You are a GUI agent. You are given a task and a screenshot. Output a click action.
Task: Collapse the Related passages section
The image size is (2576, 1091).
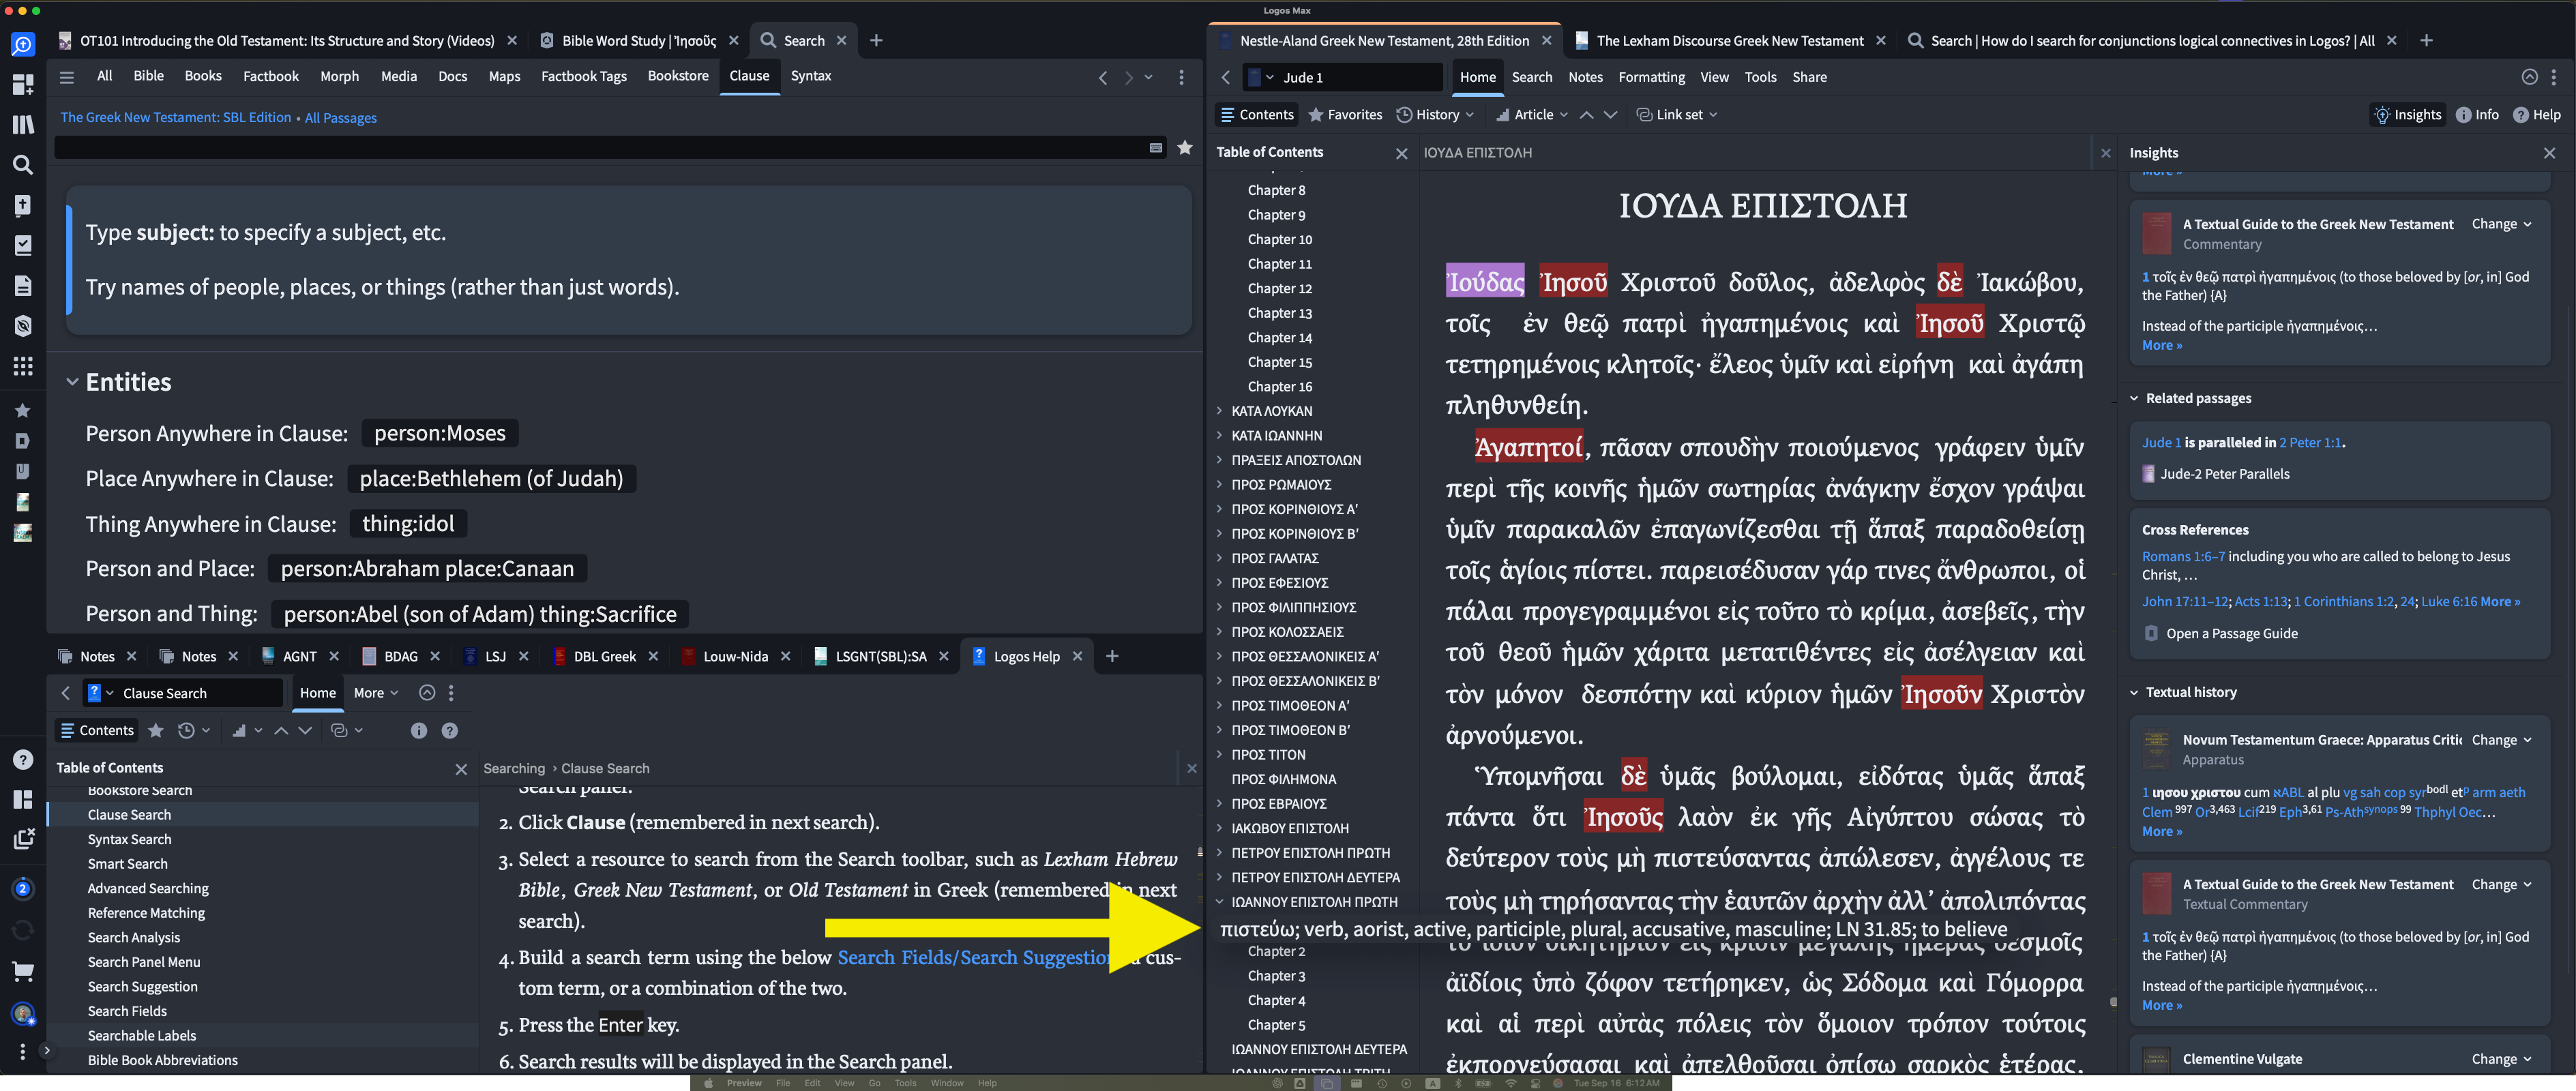click(2133, 398)
